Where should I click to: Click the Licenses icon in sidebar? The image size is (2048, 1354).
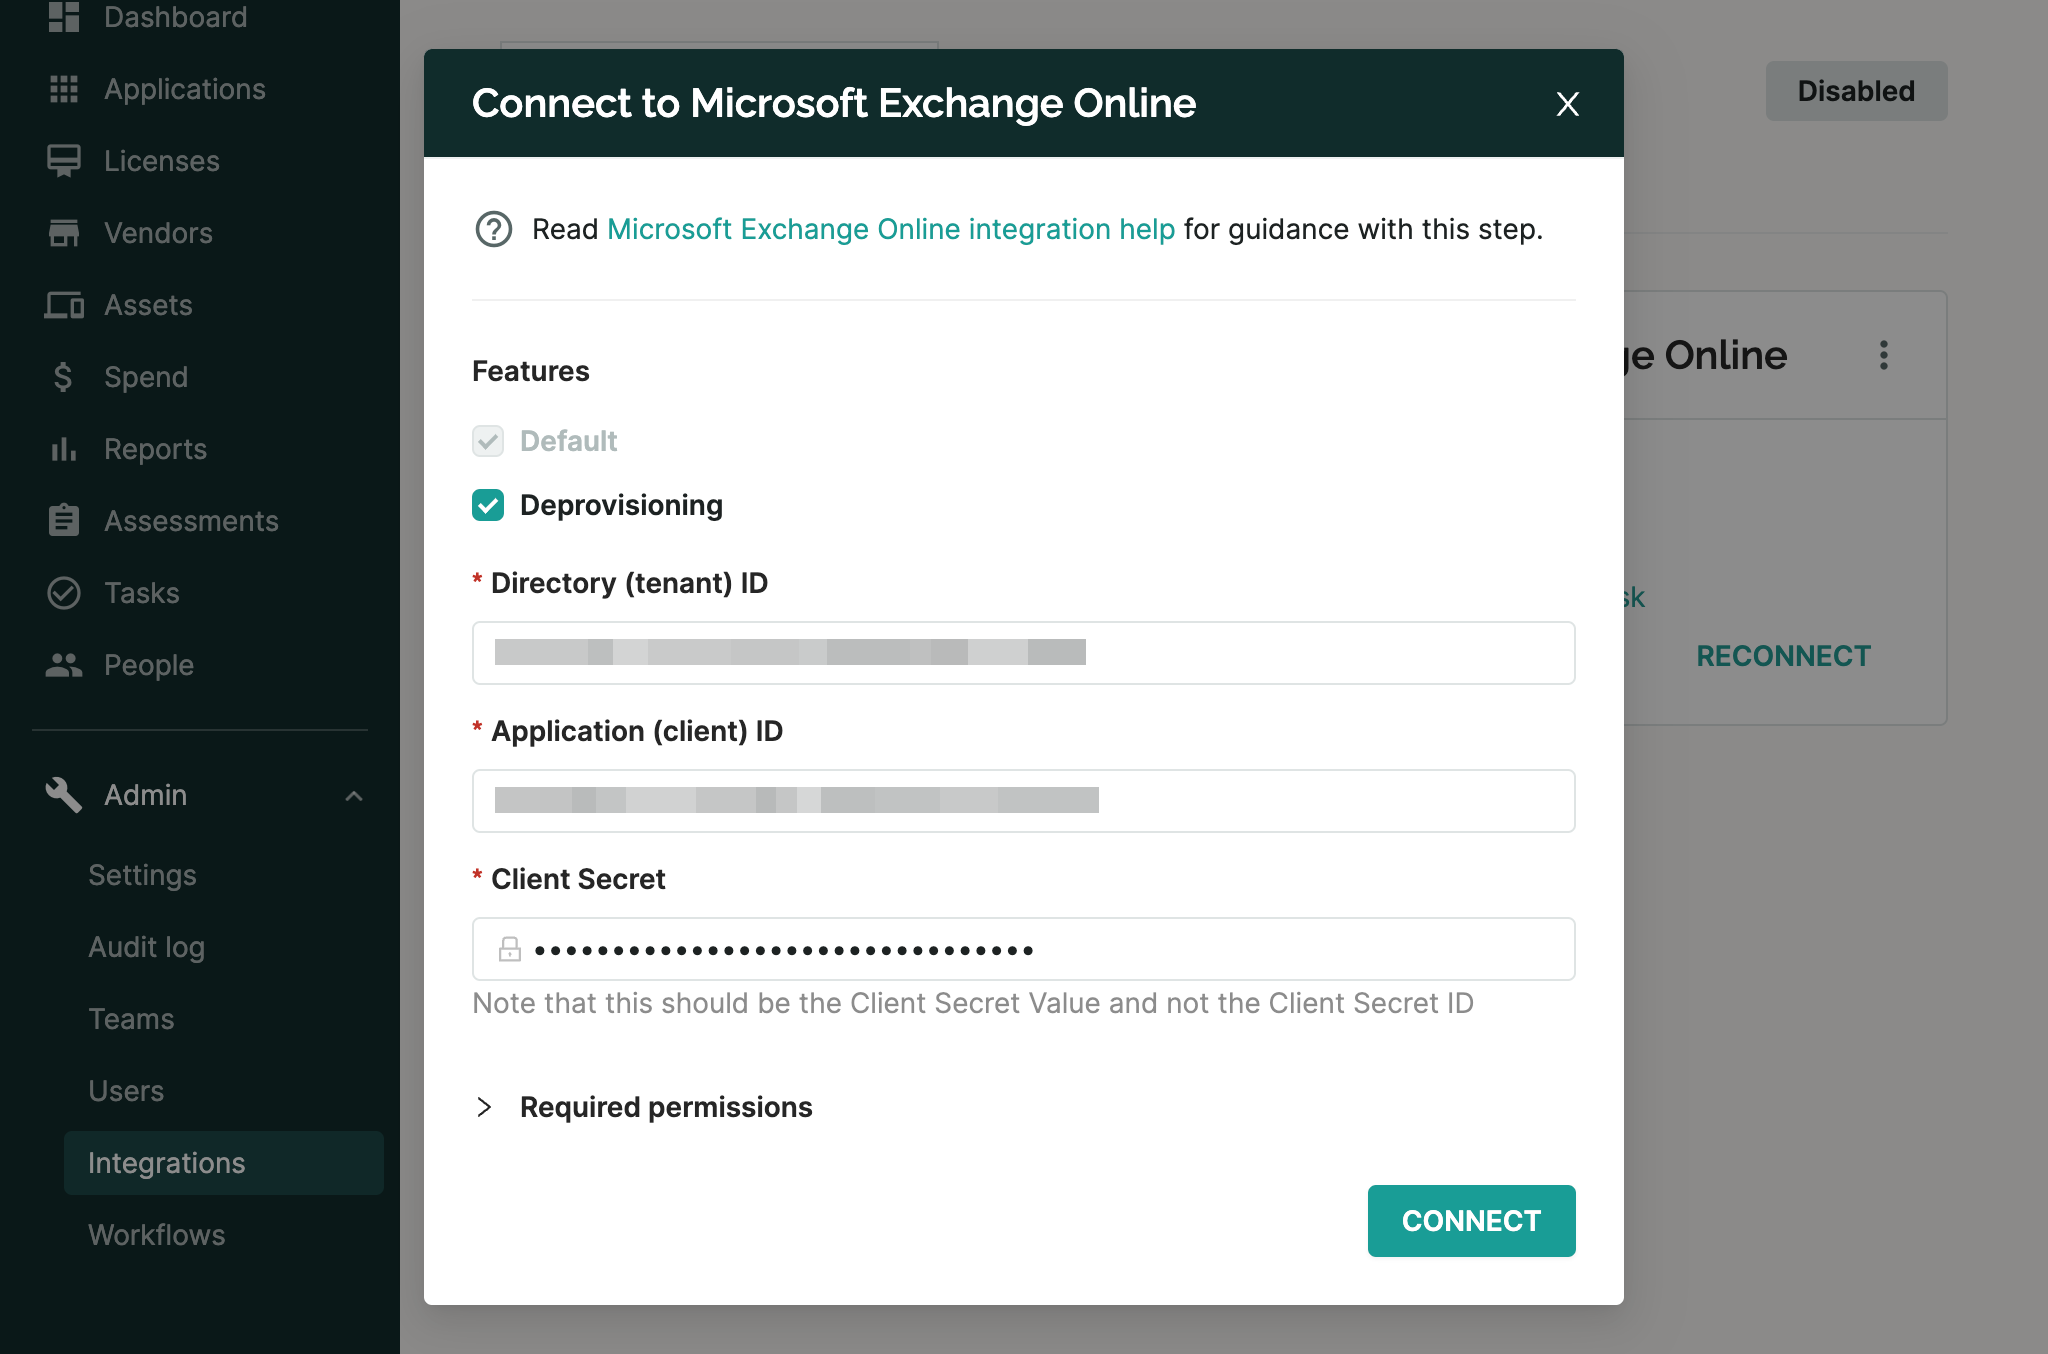point(64,161)
